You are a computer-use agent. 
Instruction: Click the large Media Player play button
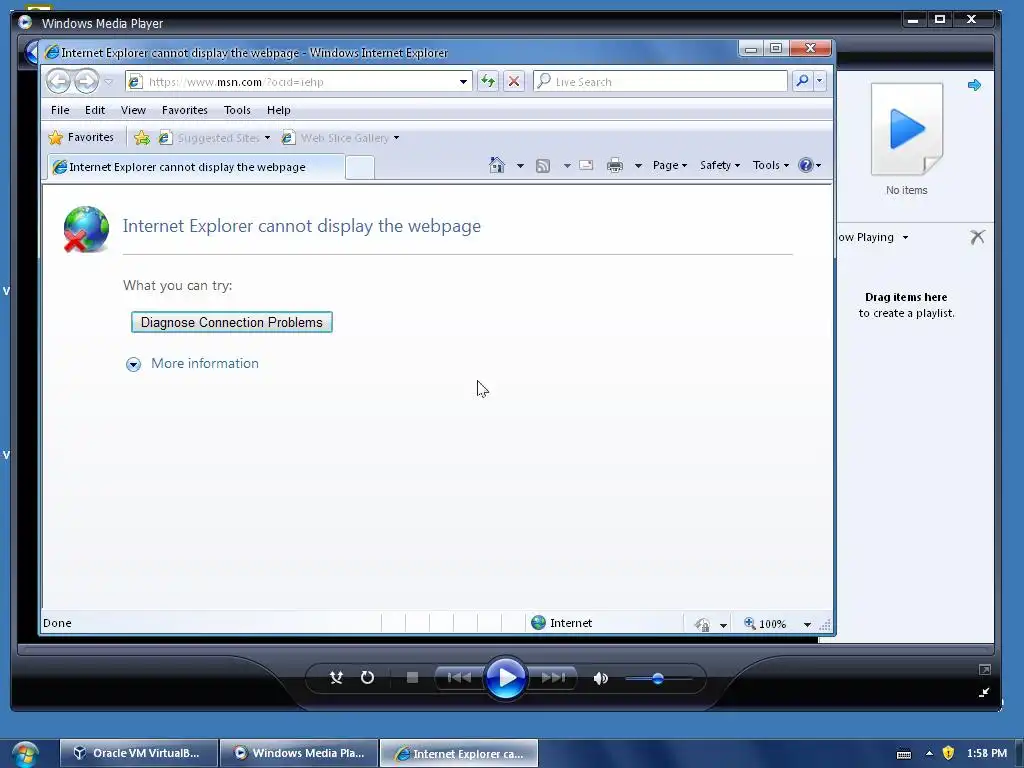coord(506,678)
